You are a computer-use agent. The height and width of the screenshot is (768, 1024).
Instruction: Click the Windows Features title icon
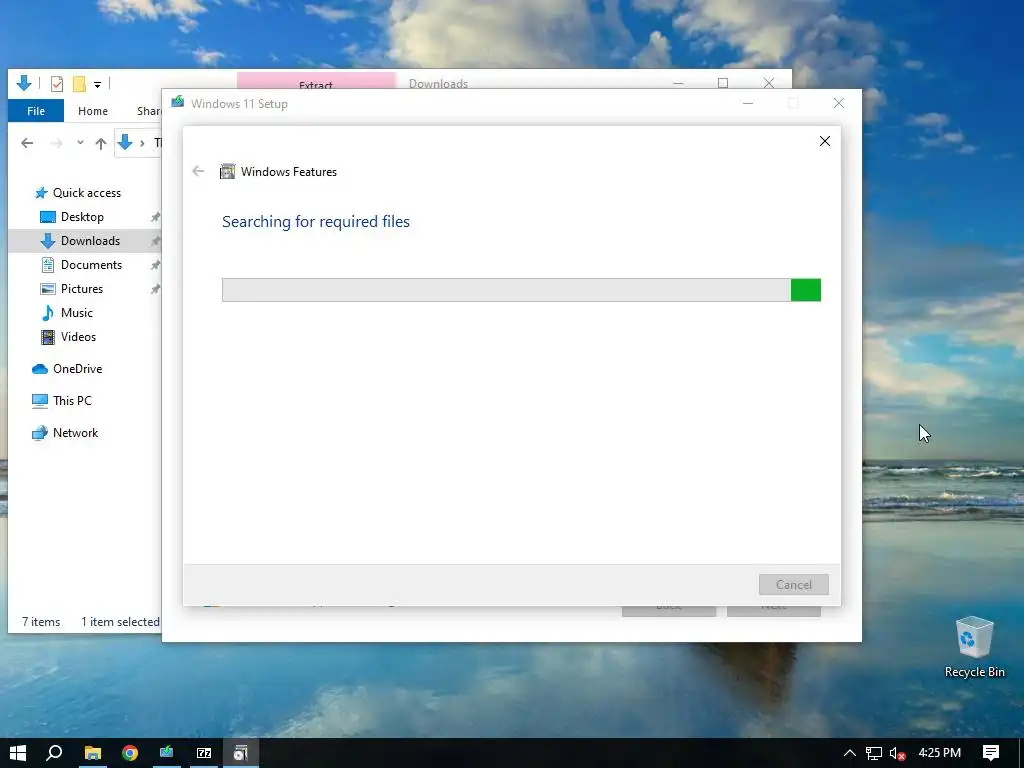click(x=227, y=172)
